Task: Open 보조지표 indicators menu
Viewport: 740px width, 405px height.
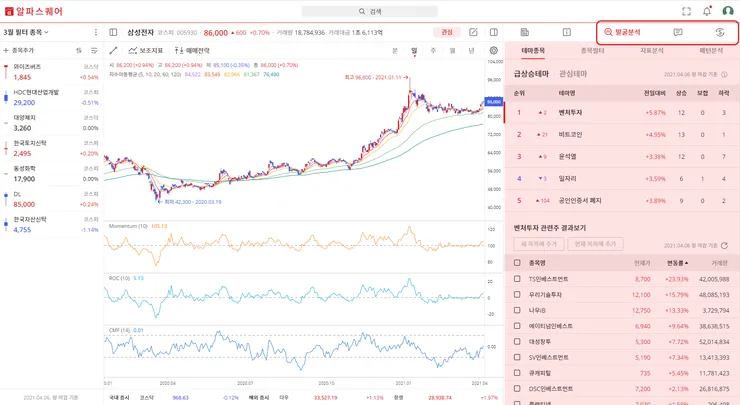Action: (146, 50)
